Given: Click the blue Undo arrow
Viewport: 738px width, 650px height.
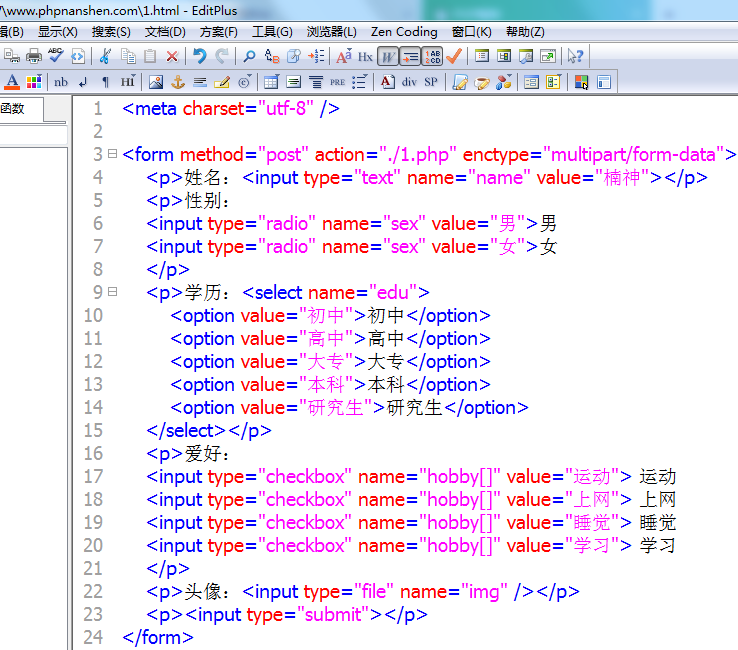Looking at the screenshot, I should tap(200, 56).
